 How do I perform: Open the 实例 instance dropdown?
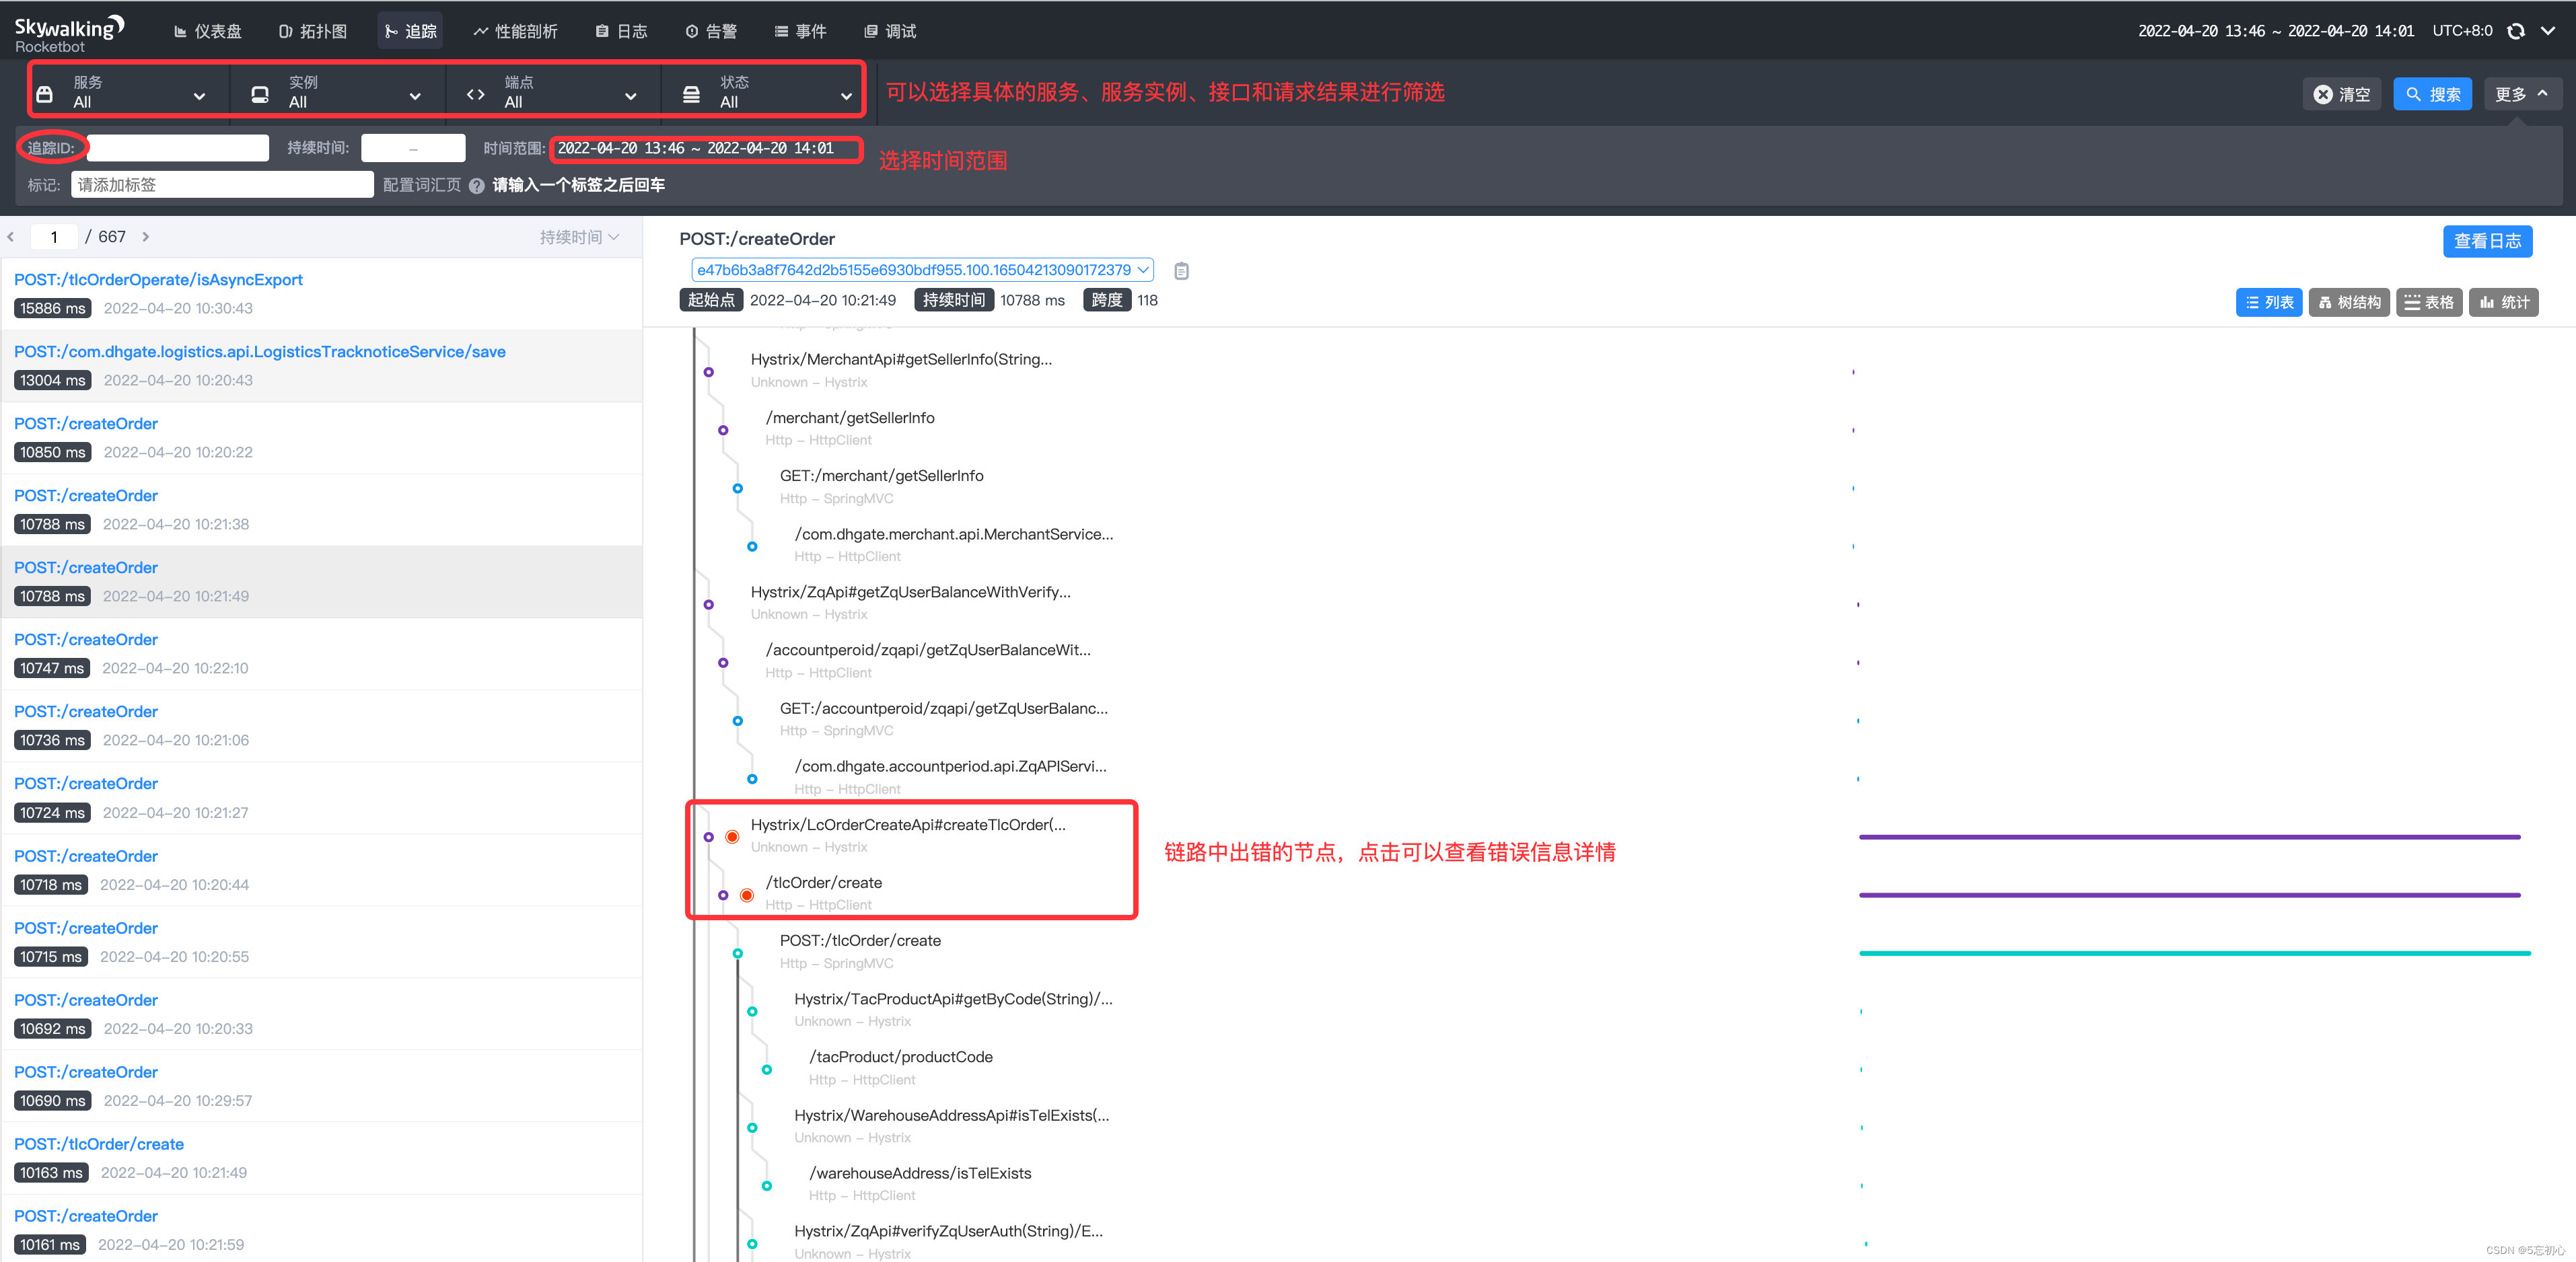click(339, 93)
